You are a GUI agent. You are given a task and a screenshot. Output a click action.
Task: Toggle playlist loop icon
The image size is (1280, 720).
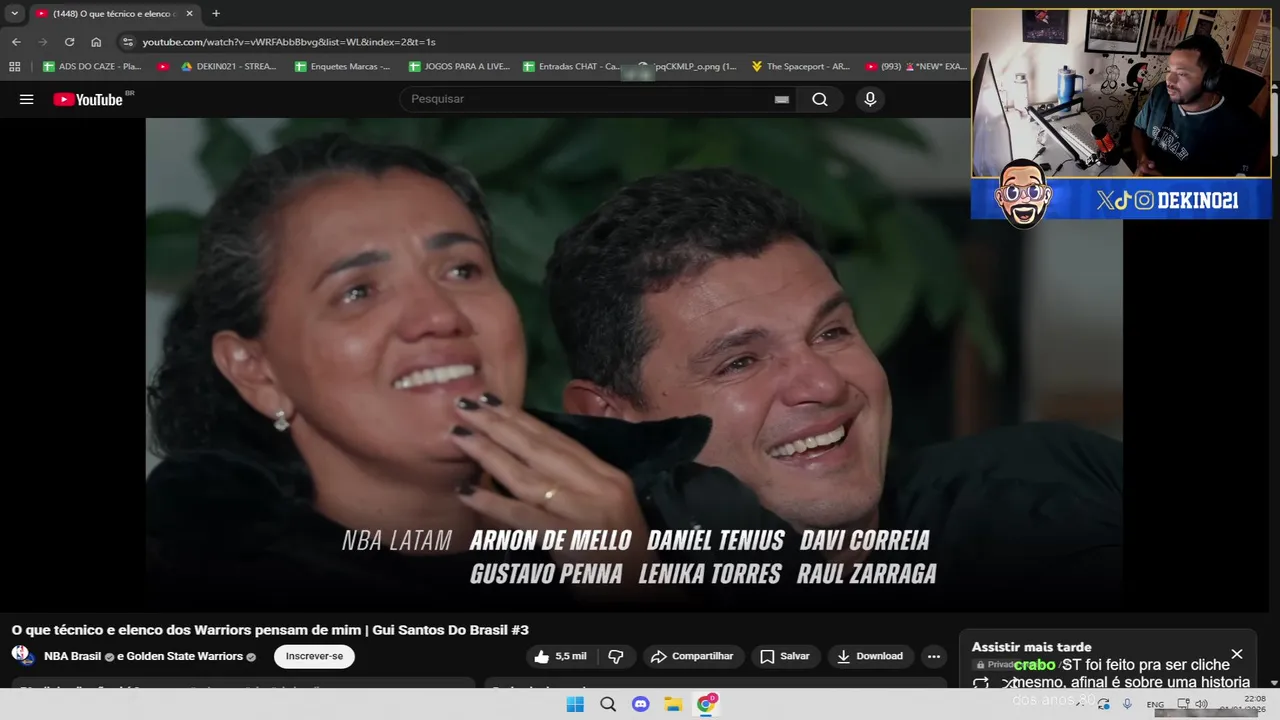(981, 683)
